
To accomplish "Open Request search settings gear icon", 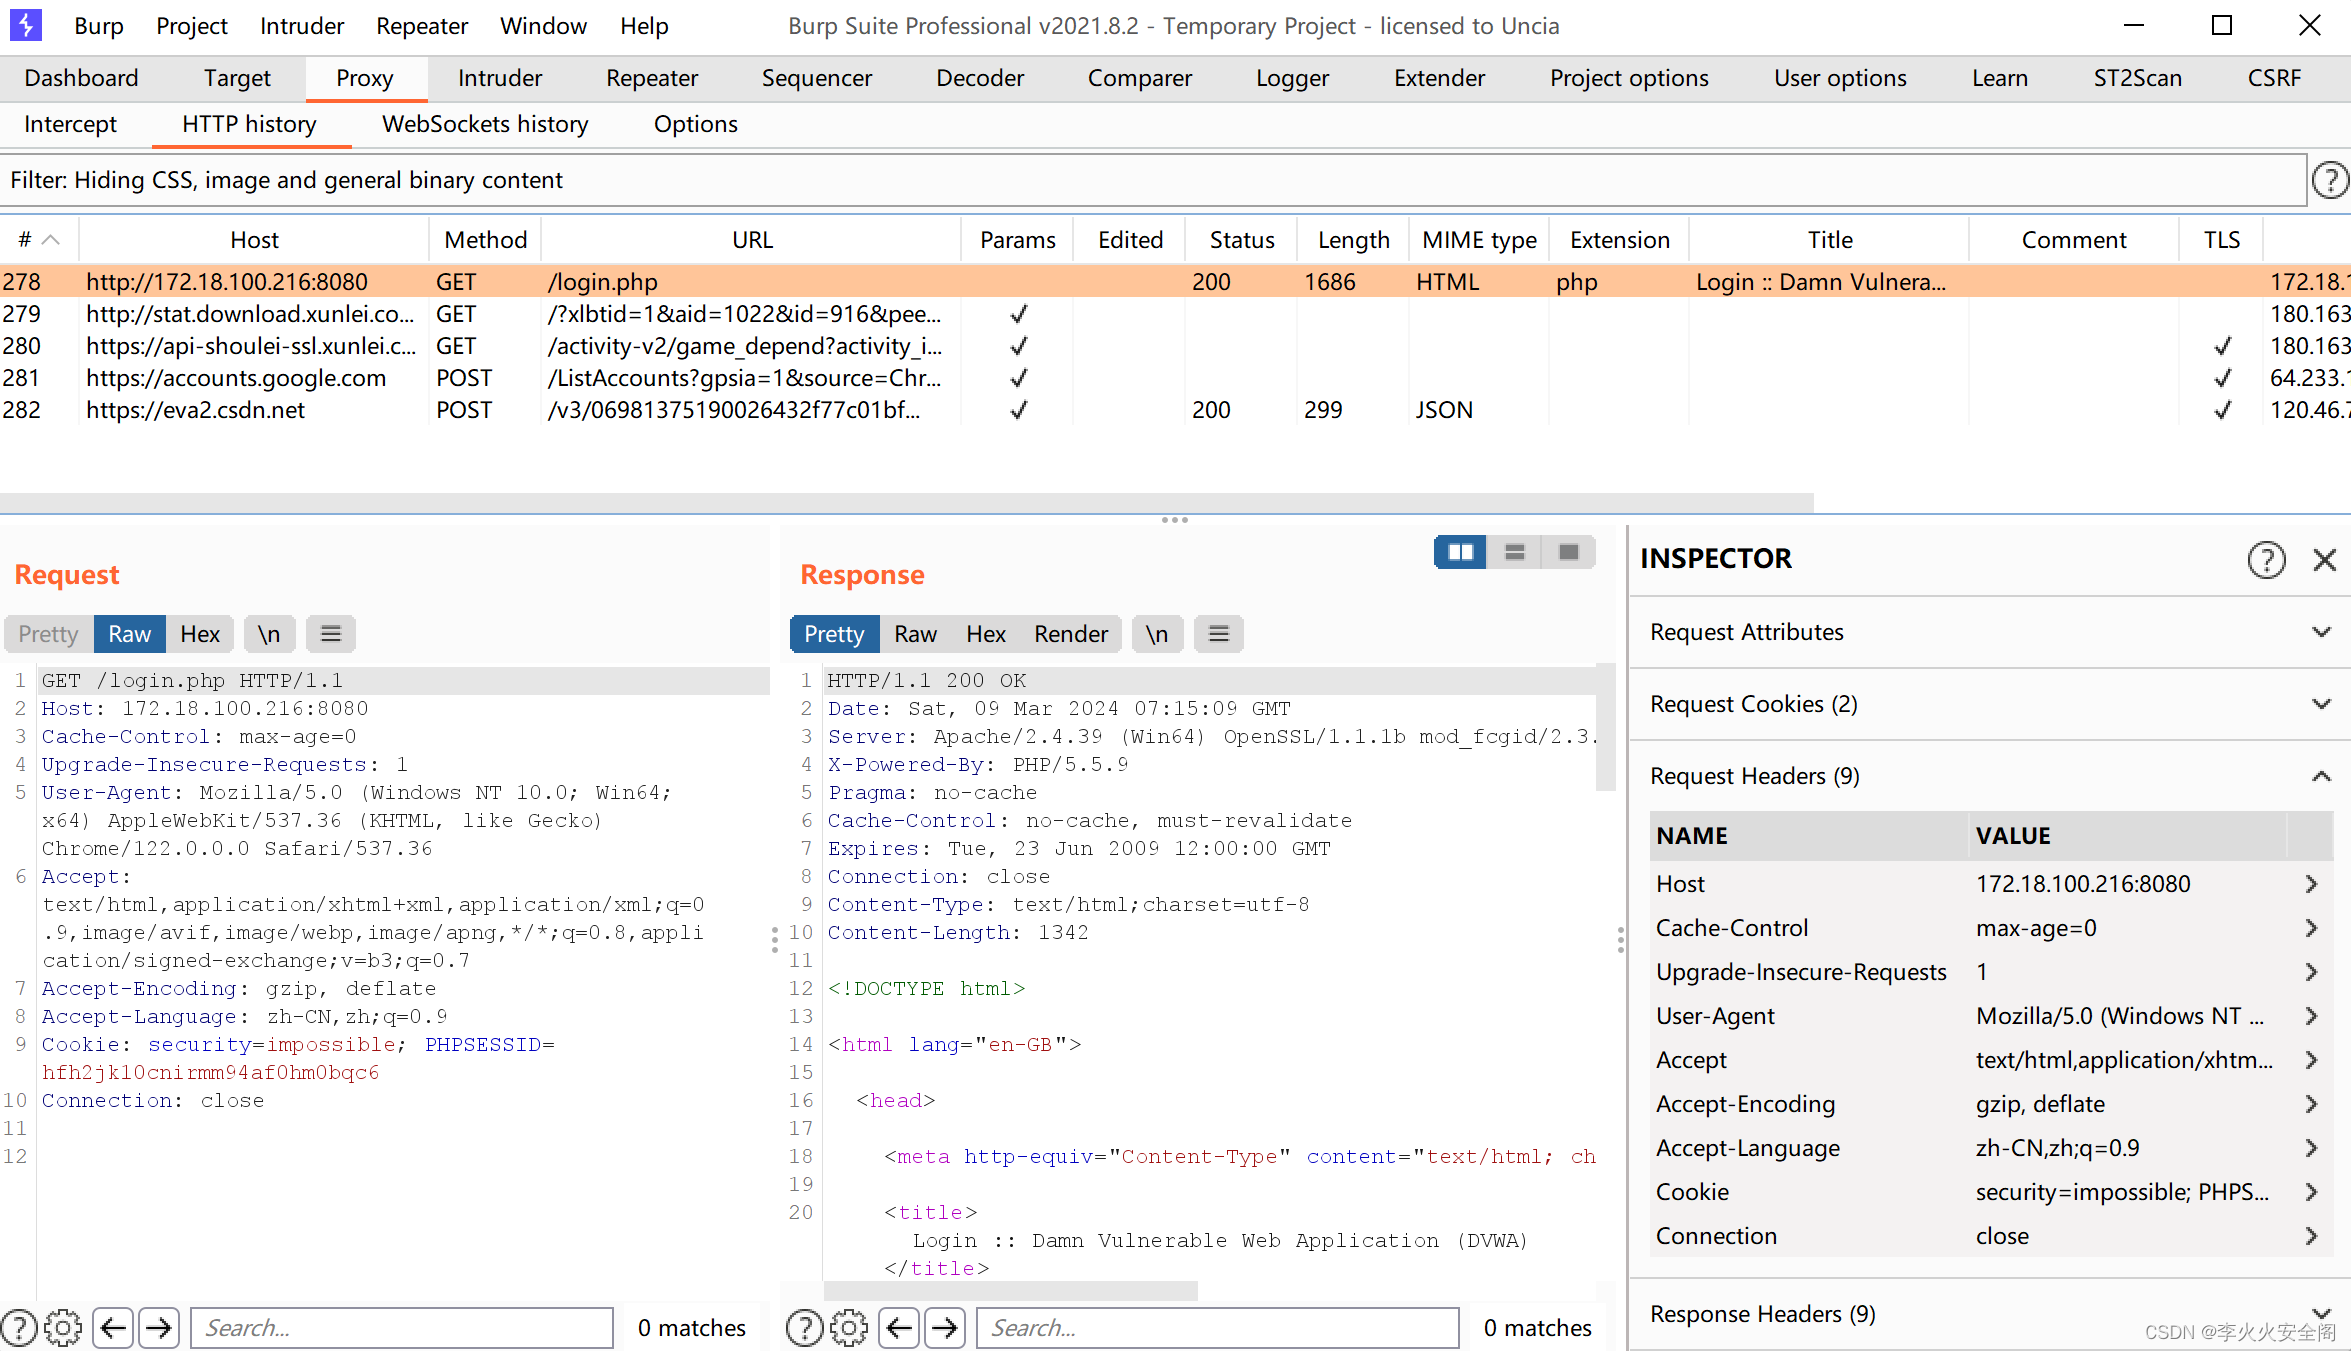I will pos(63,1328).
